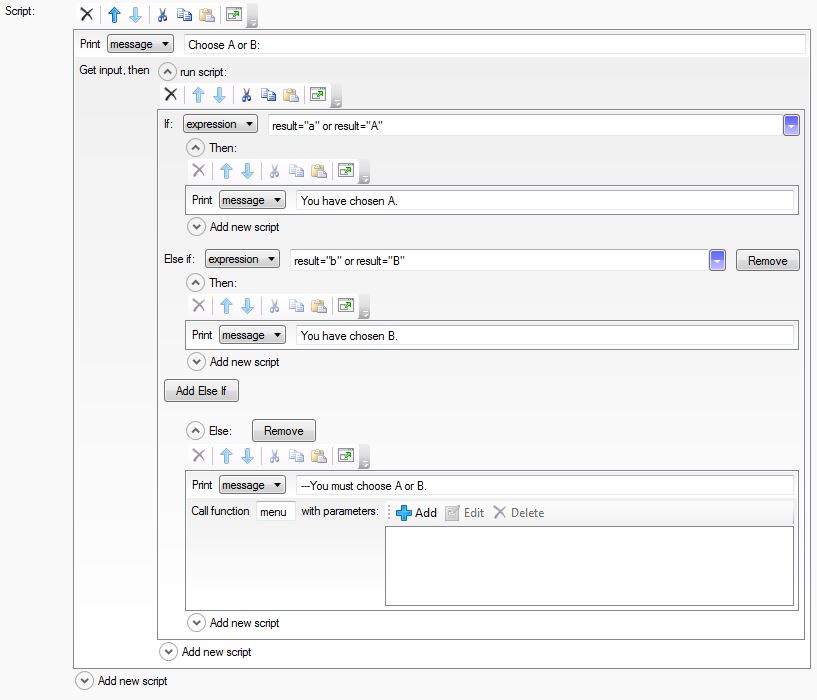
Task: Open purple dropdown beside result="a" expression
Action: pyautogui.click(x=791, y=125)
